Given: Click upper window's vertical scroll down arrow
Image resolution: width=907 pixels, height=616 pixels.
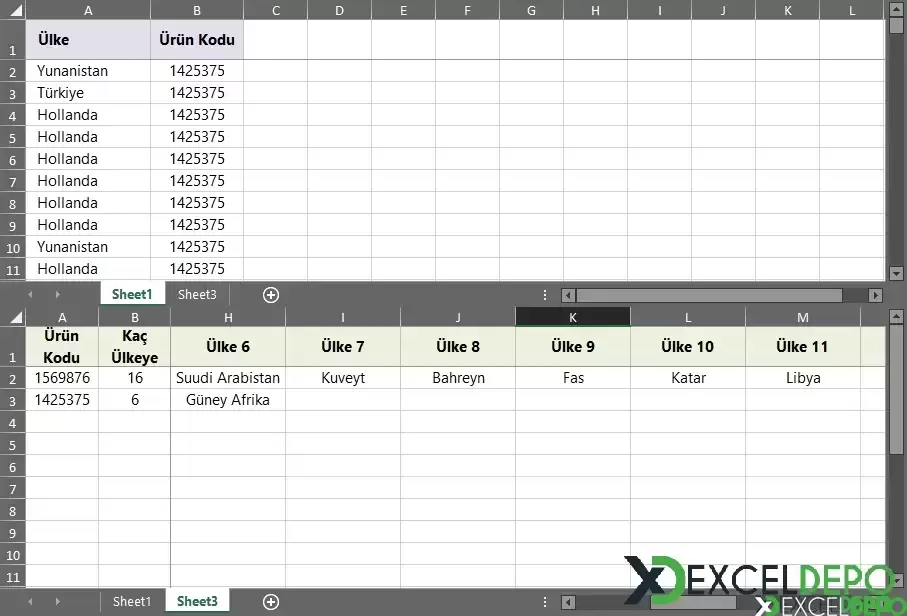Looking at the screenshot, I should point(896,272).
